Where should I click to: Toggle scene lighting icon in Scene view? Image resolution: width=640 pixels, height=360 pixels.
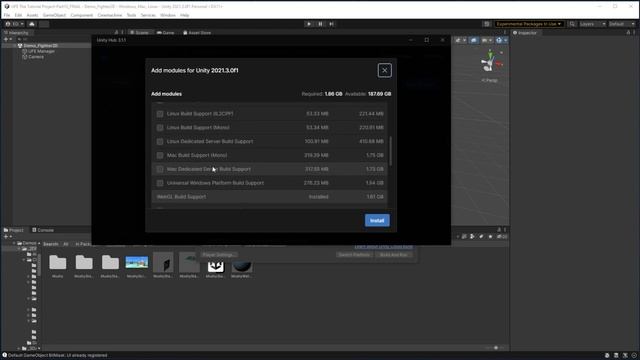tap(473, 40)
